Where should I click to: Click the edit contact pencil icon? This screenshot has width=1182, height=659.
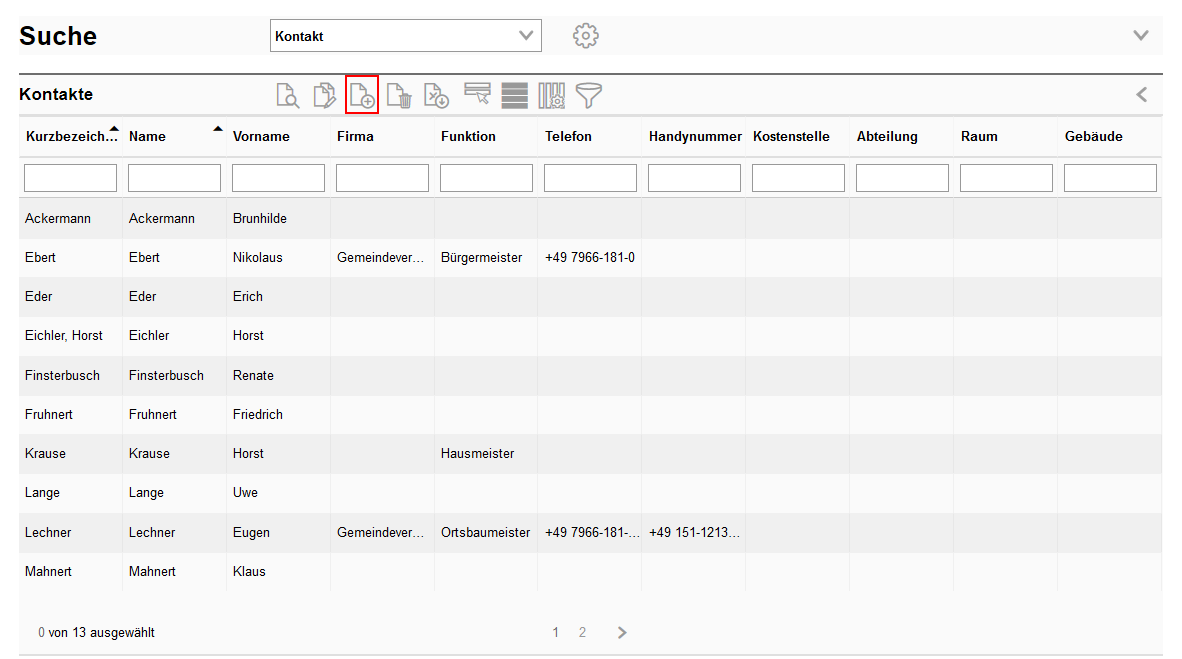[325, 96]
